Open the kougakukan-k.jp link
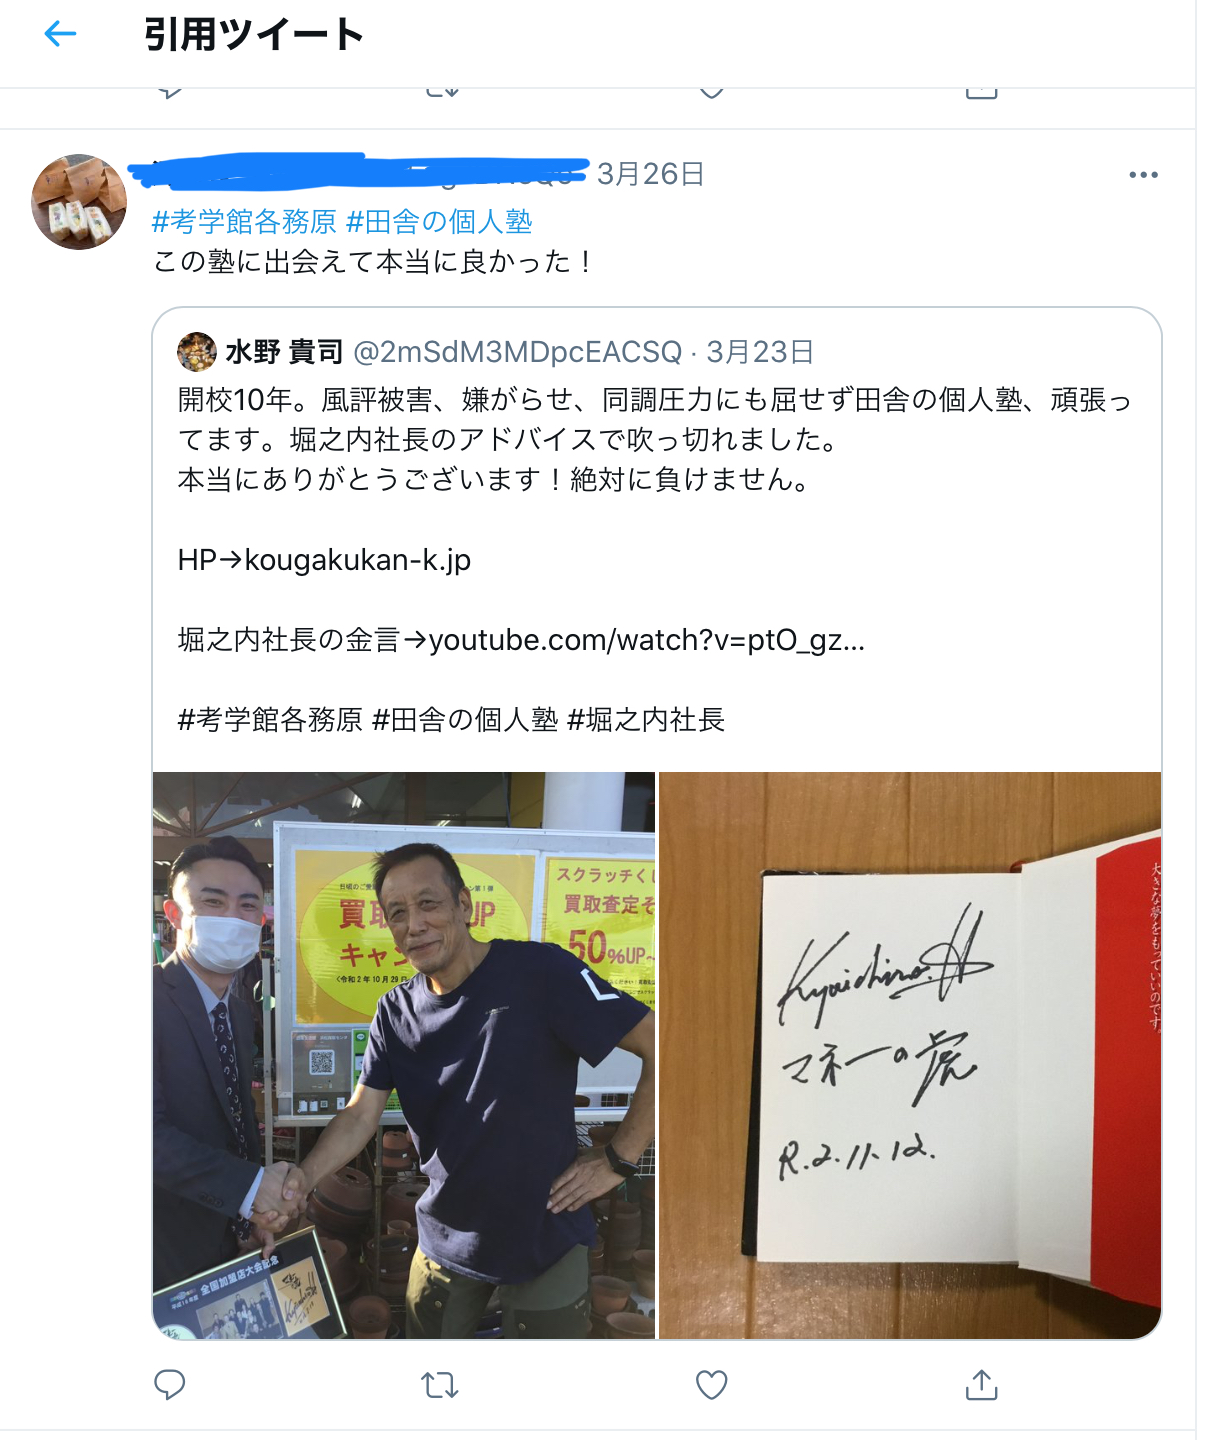Viewport: 1224px width, 1440px height. (x=358, y=560)
